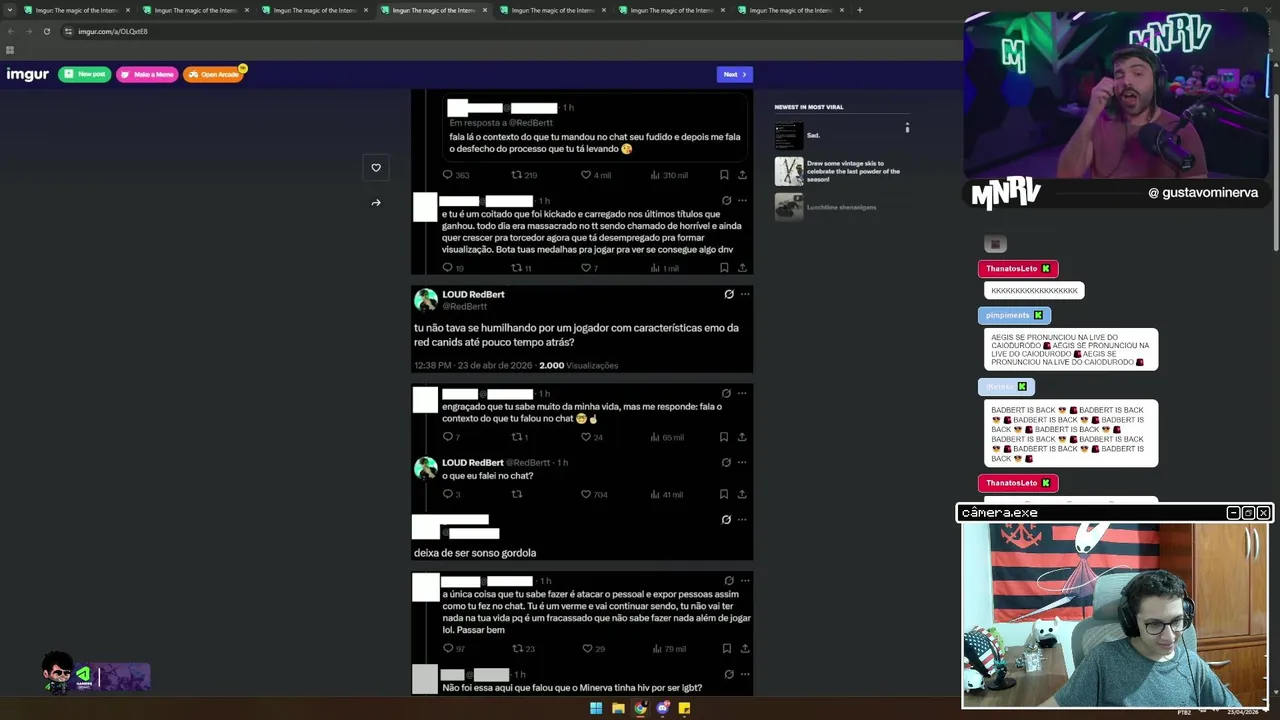Click the Open Arcade button
The width and height of the screenshot is (1280, 720).
(213, 74)
